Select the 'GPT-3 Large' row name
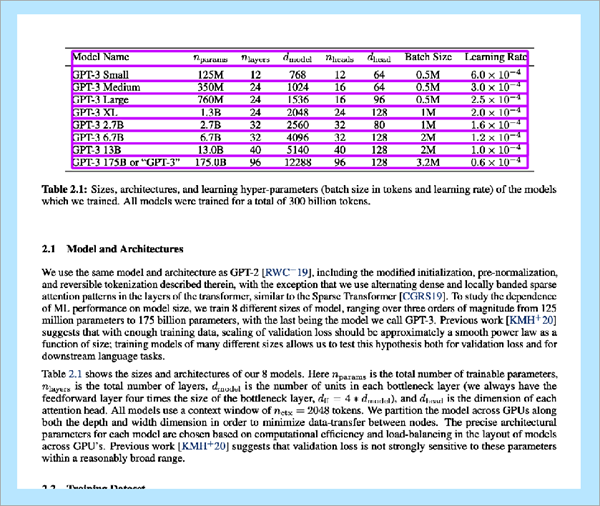This screenshot has height=506, width=600. click(100, 100)
